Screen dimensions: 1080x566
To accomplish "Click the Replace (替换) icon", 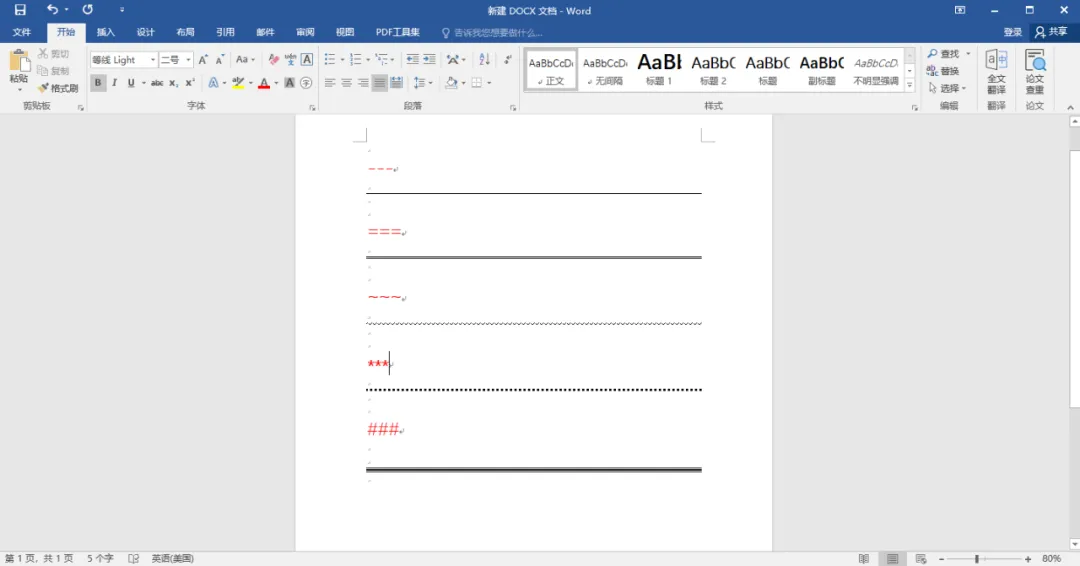I will pos(943,71).
